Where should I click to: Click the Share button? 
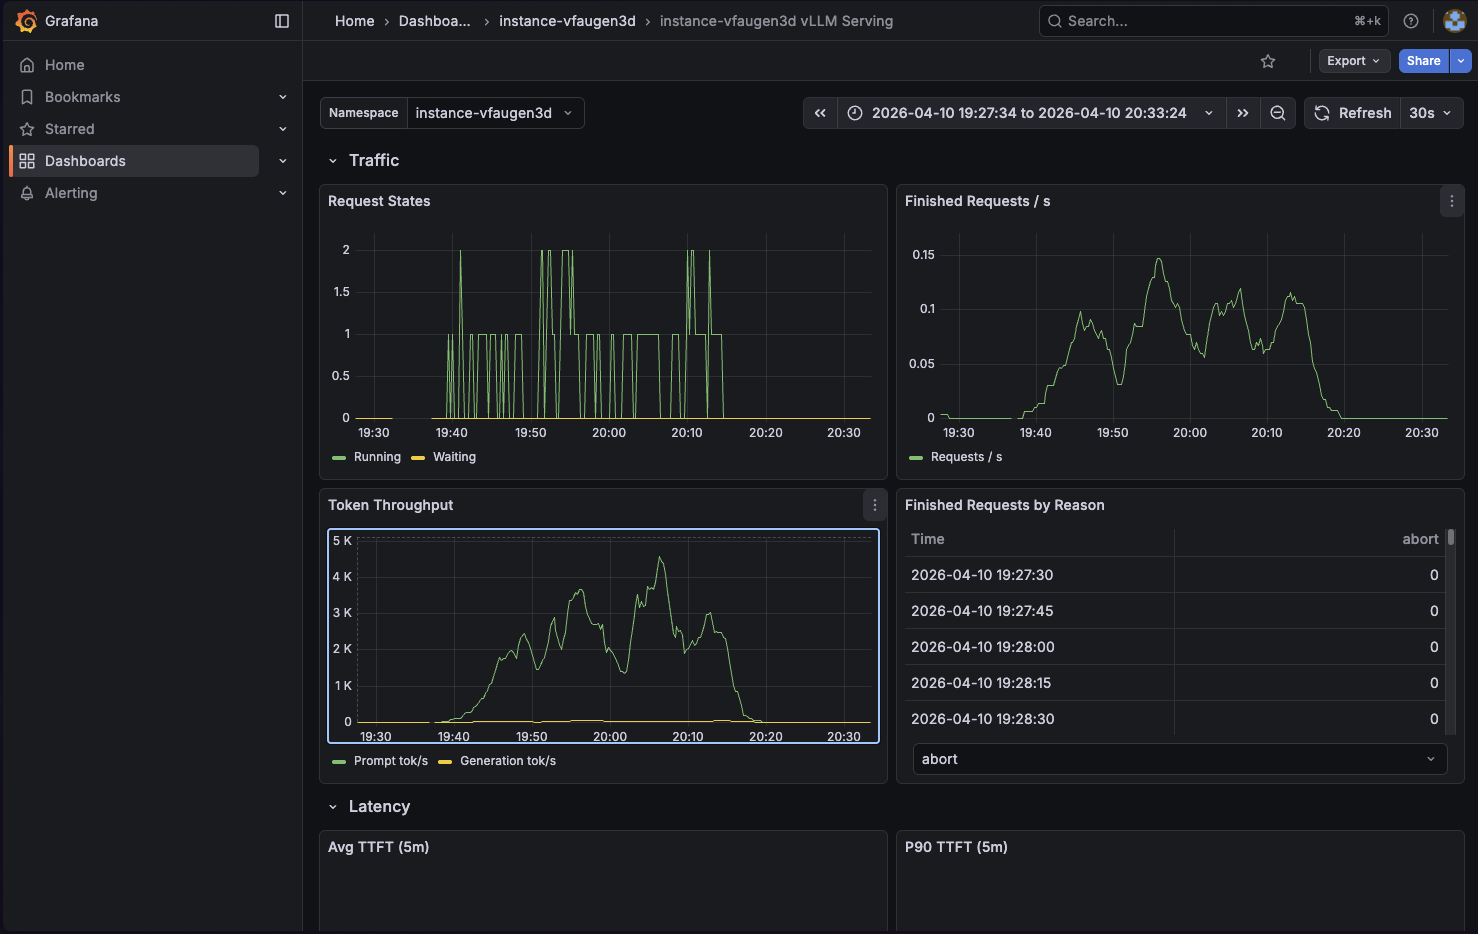[x=1423, y=61]
